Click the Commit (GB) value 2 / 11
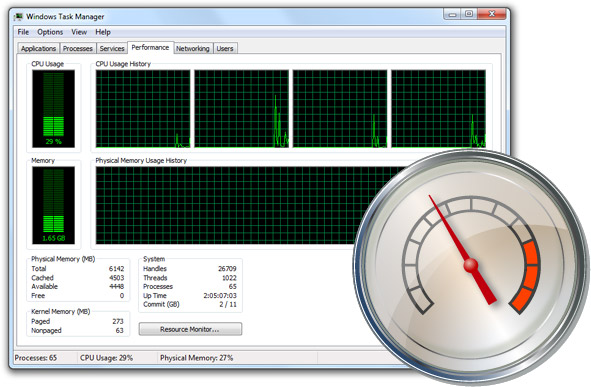Image resolution: width=591 pixels, height=387 pixels. (228, 304)
